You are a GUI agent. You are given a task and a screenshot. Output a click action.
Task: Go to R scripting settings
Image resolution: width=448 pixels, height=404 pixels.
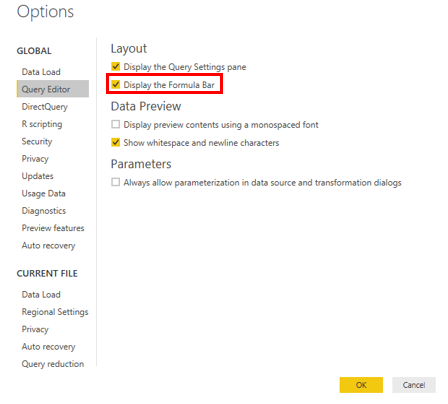click(42, 124)
